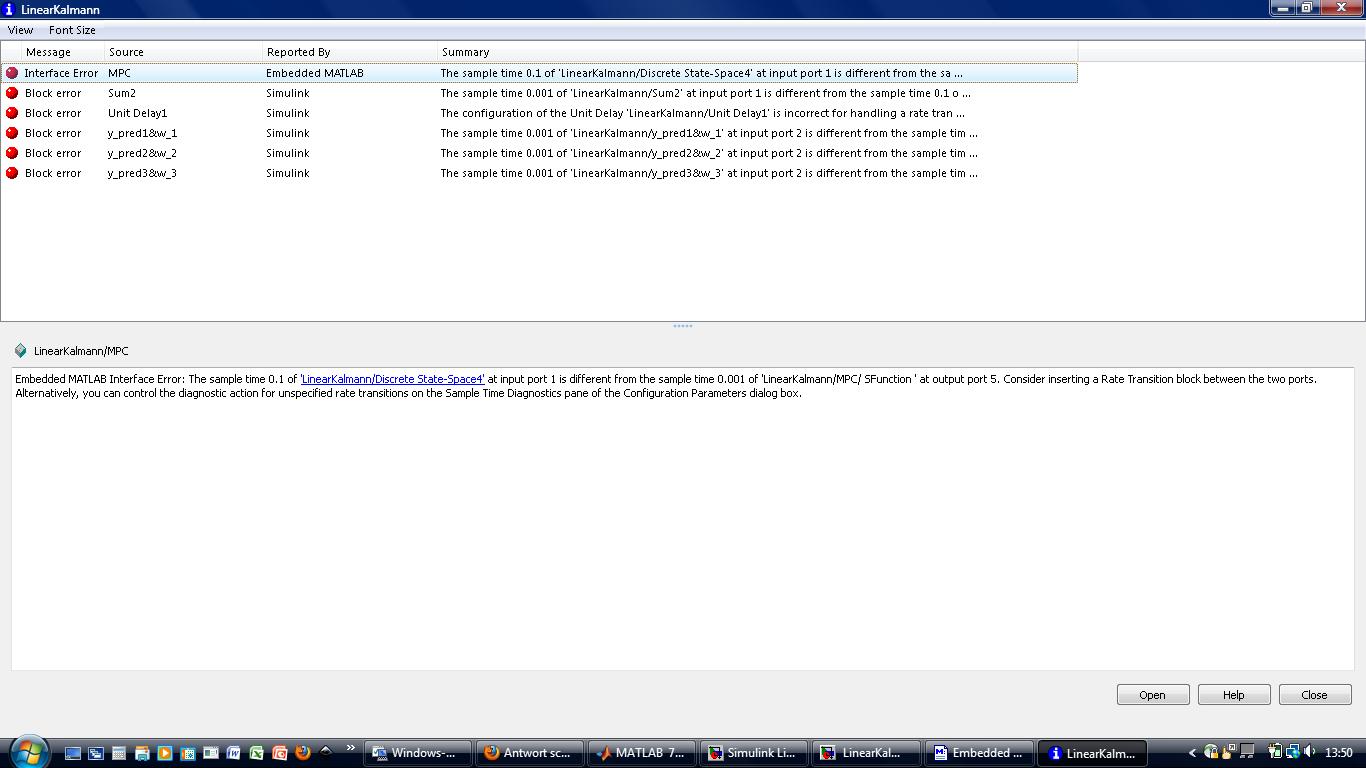Expand hidden quick launch icons chevron
Screen dimensions: 1366x768
click(350, 748)
